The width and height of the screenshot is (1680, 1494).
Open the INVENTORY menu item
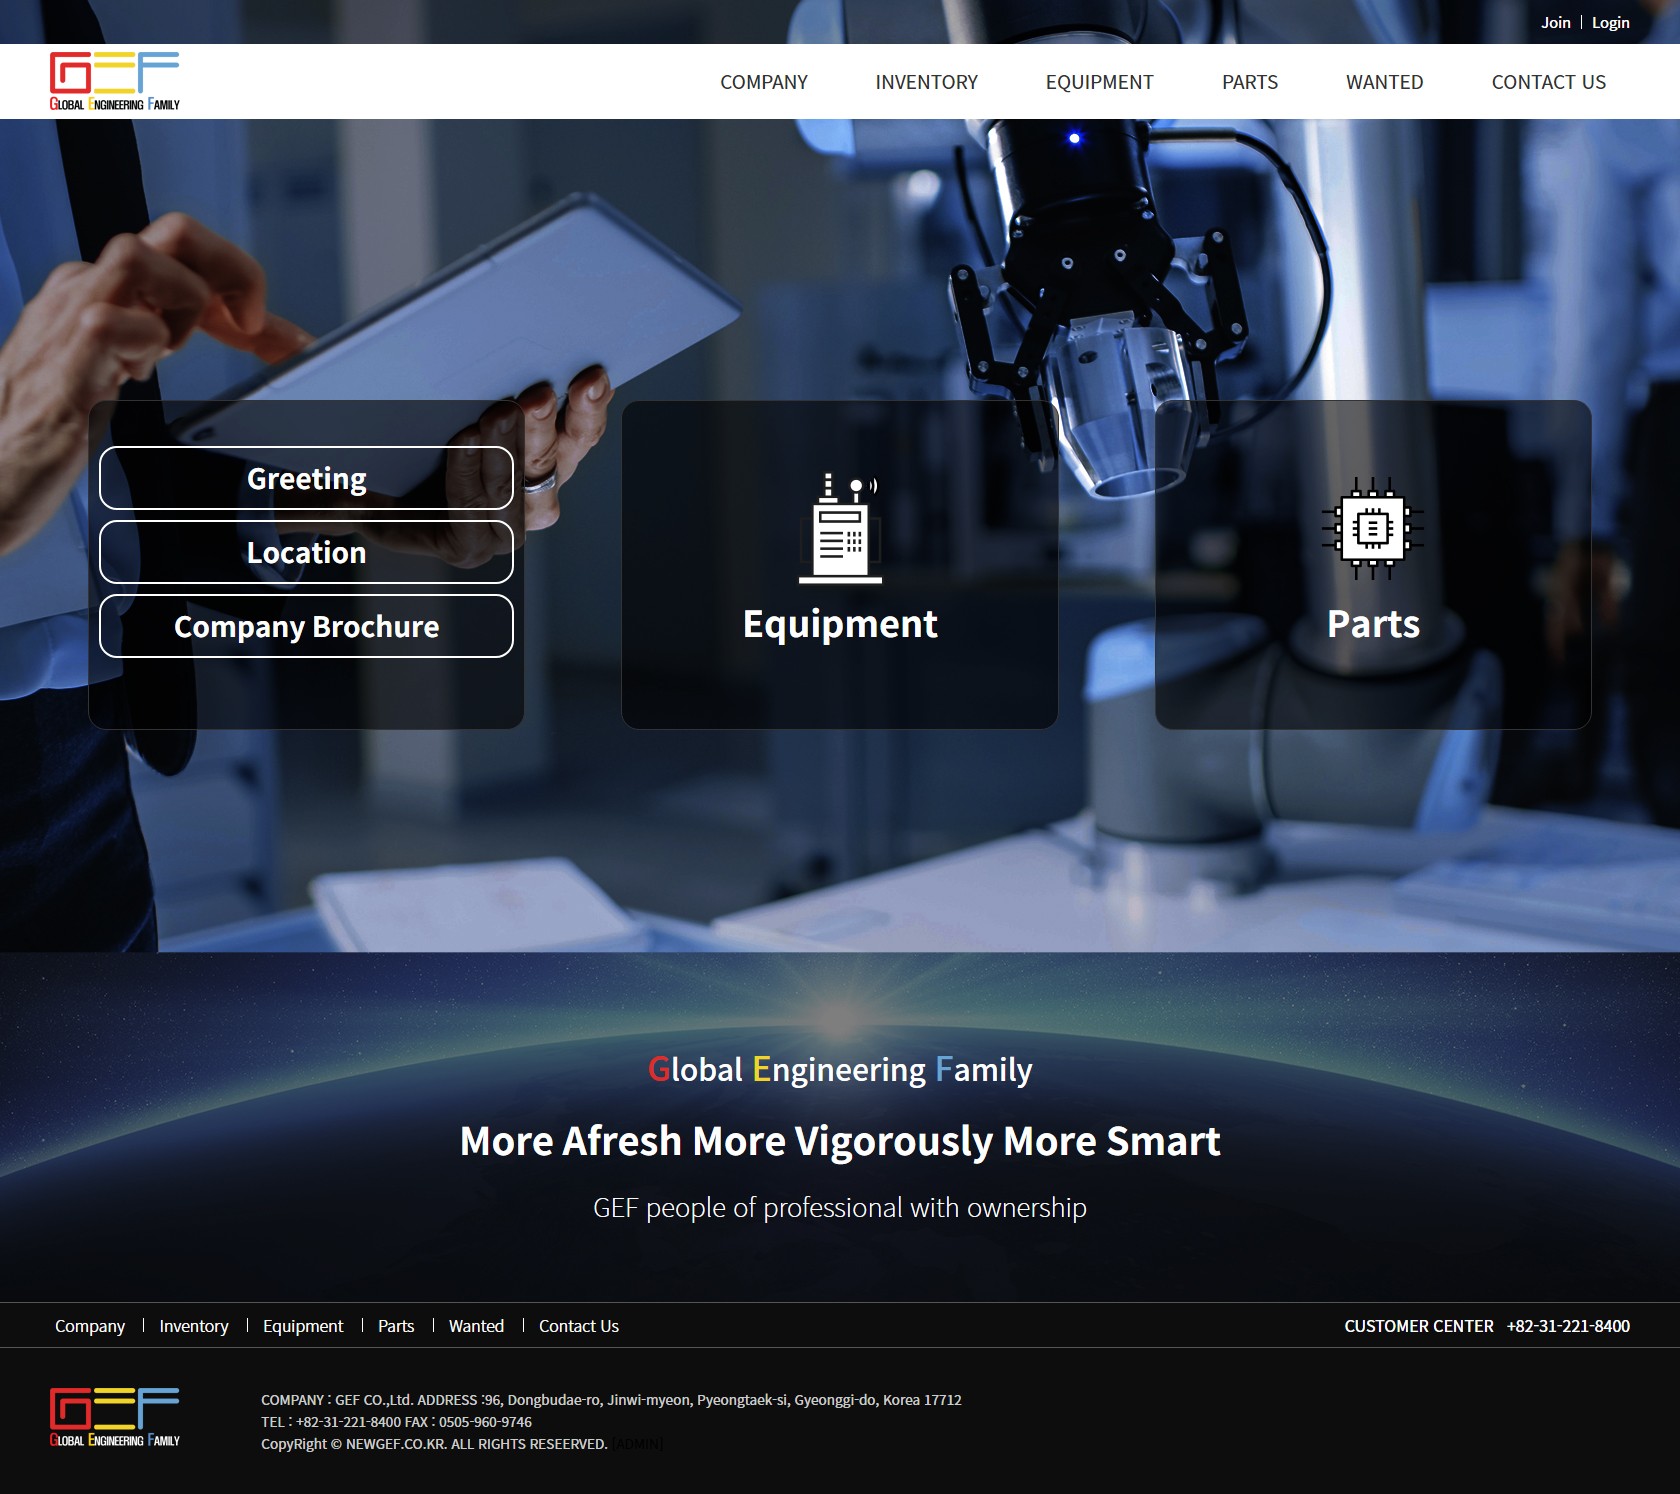926,82
